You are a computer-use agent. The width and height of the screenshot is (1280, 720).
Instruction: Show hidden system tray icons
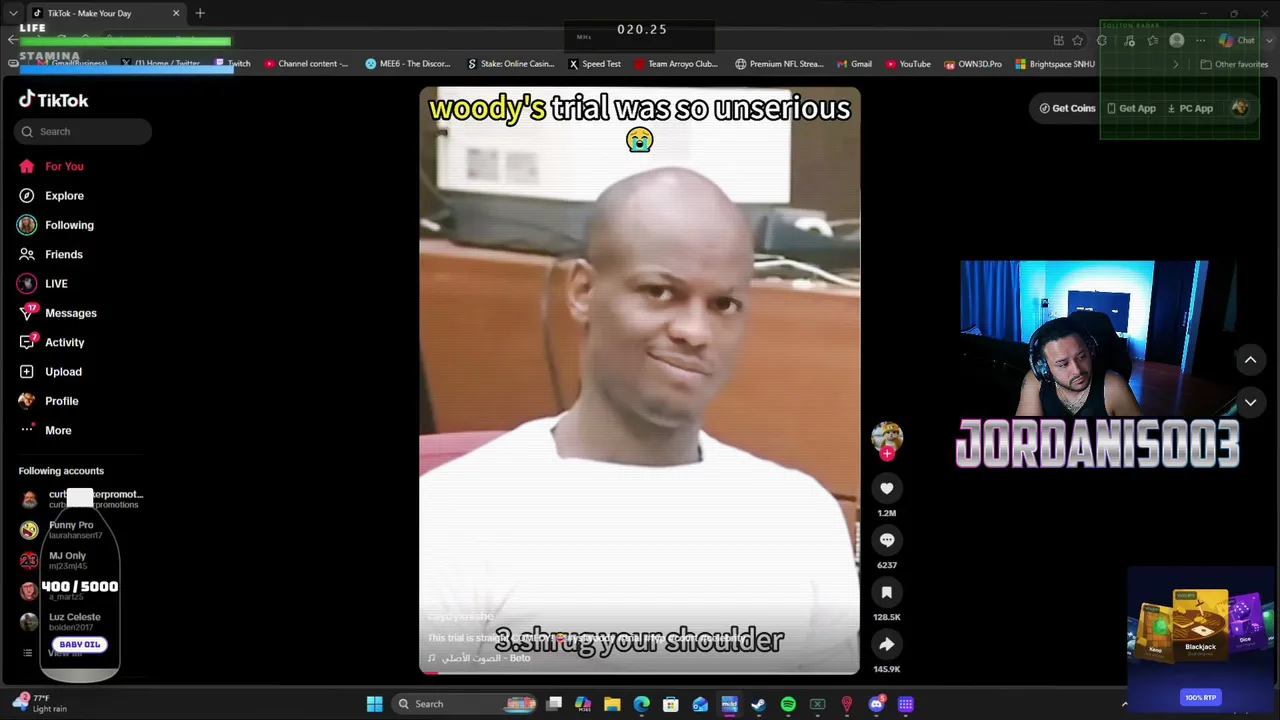tap(1124, 704)
